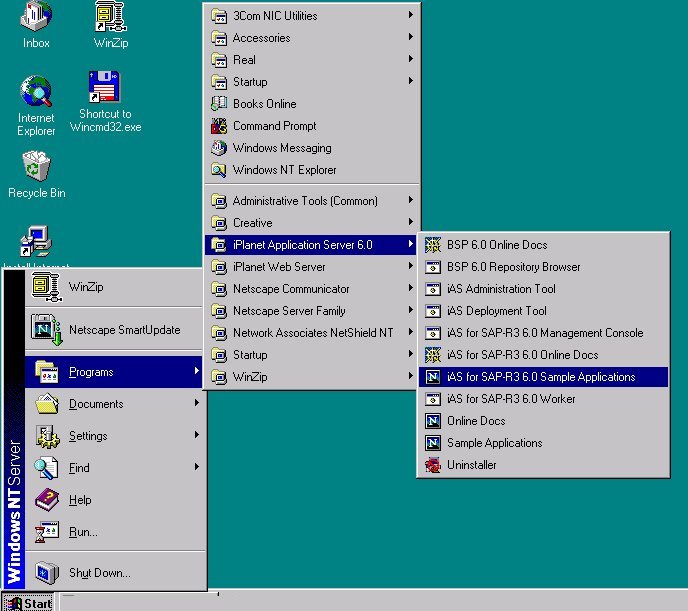Image resolution: width=688 pixels, height=611 pixels.
Task: Click BSP 6.0 Repository Browser icon
Action: [x=433, y=267]
